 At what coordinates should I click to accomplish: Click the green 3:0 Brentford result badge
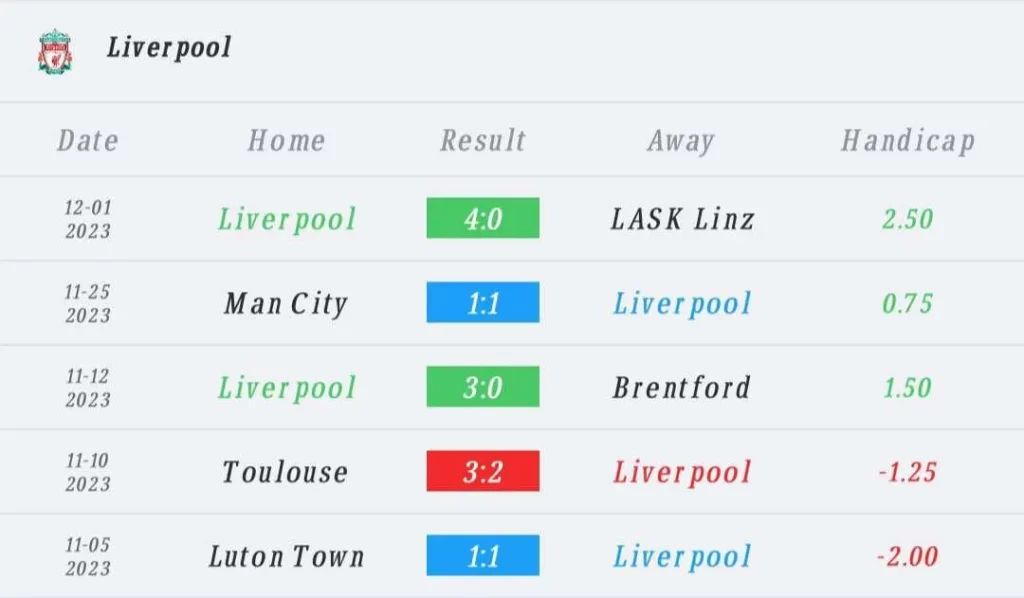(x=483, y=386)
